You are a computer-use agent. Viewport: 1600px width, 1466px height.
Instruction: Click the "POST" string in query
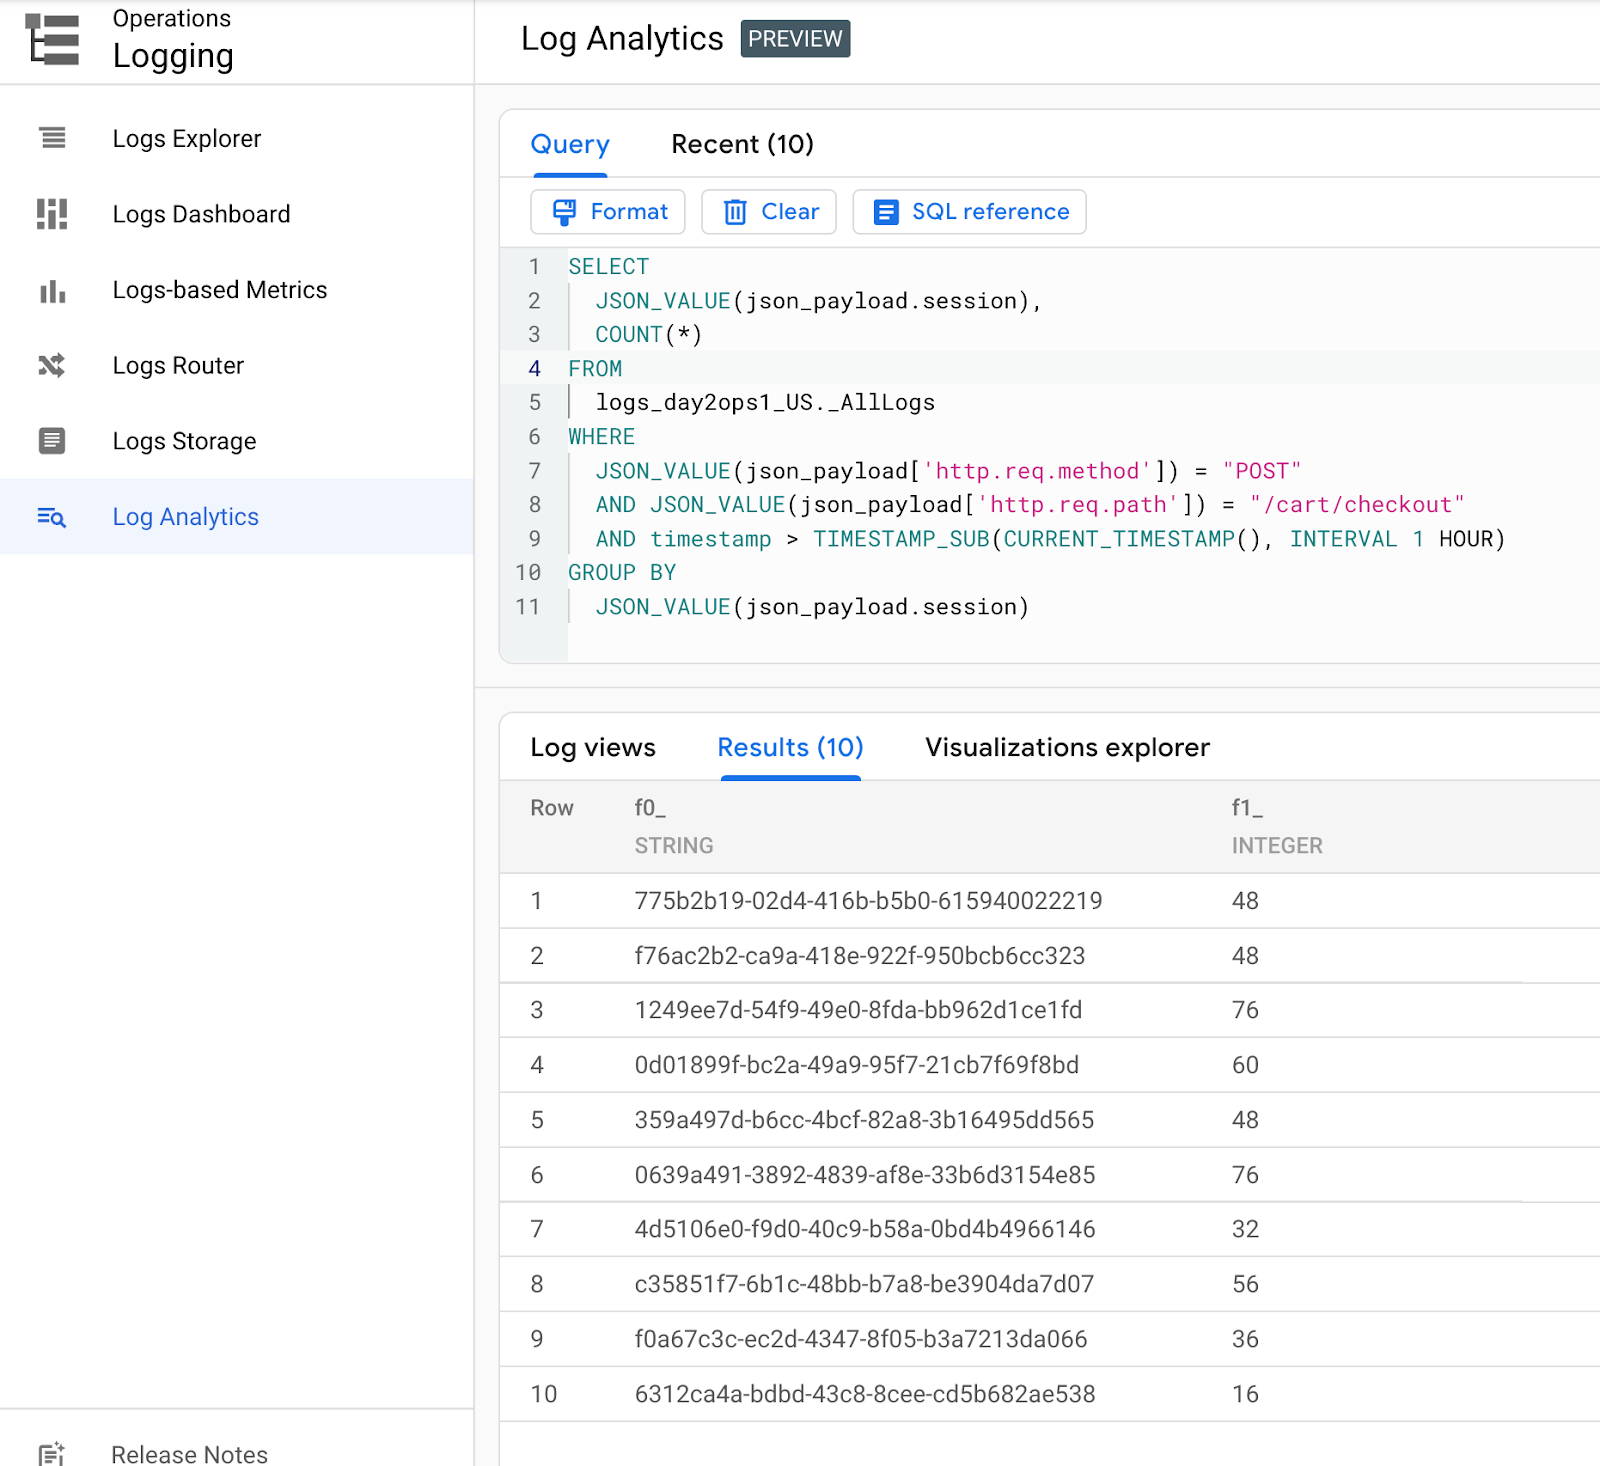1262,471
